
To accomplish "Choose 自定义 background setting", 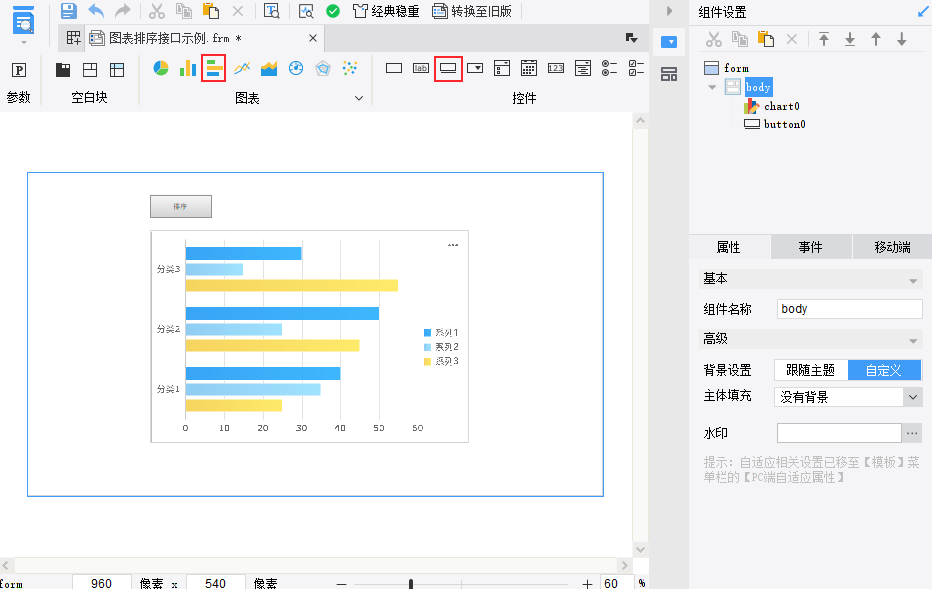I will 884,370.
